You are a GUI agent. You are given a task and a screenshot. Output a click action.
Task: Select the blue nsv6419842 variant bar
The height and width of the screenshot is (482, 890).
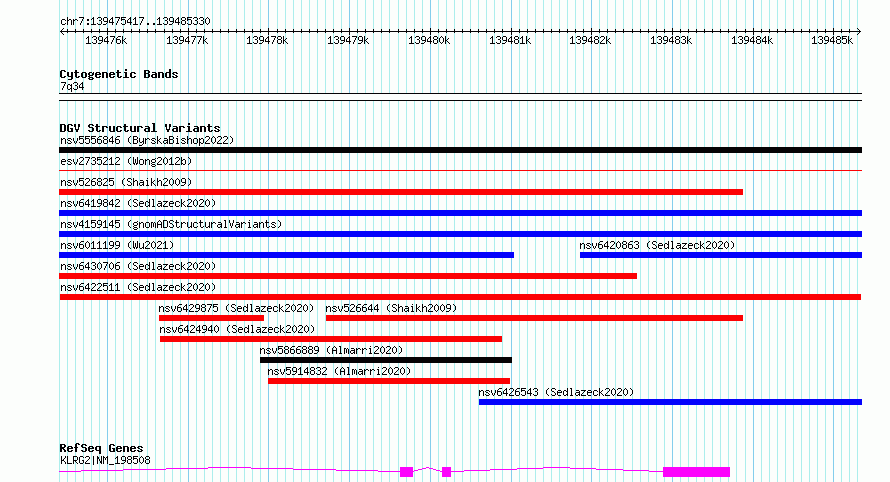460,213
